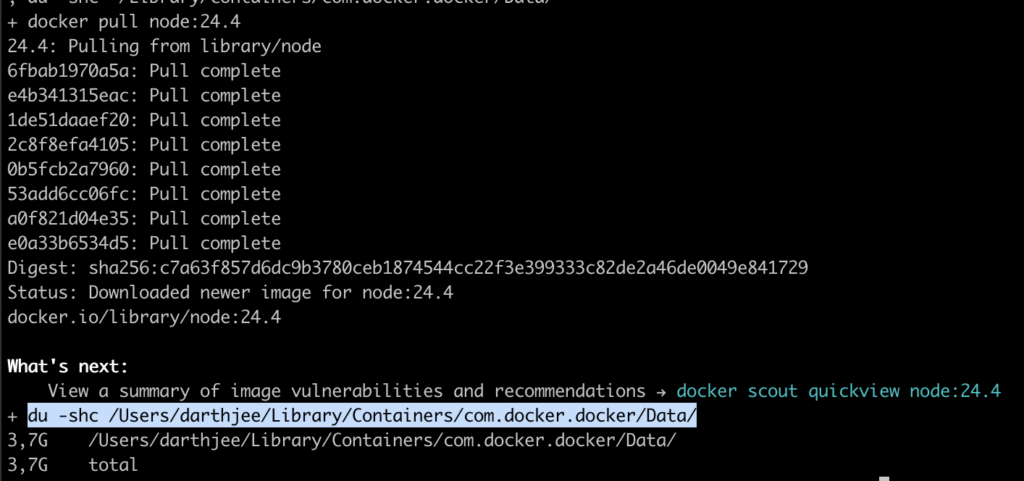Click the docker.io/library/node:24.4 output line
1024x481 pixels.
(x=144, y=317)
